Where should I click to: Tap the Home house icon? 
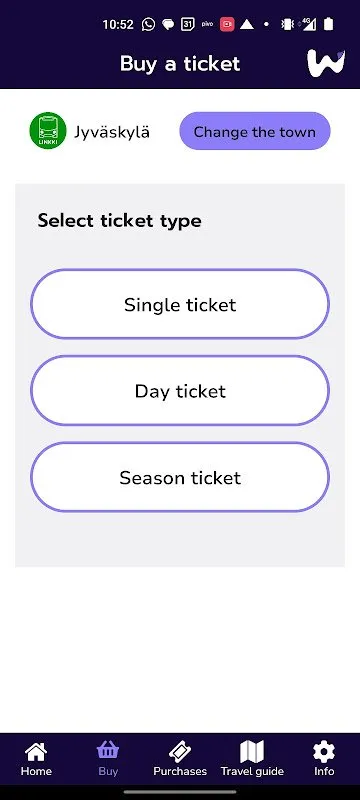click(36, 752)
